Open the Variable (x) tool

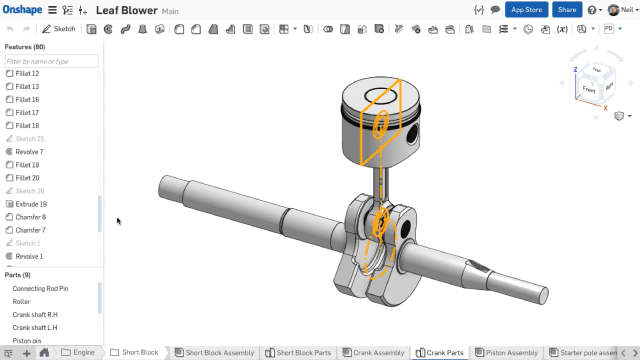[562, 29]
